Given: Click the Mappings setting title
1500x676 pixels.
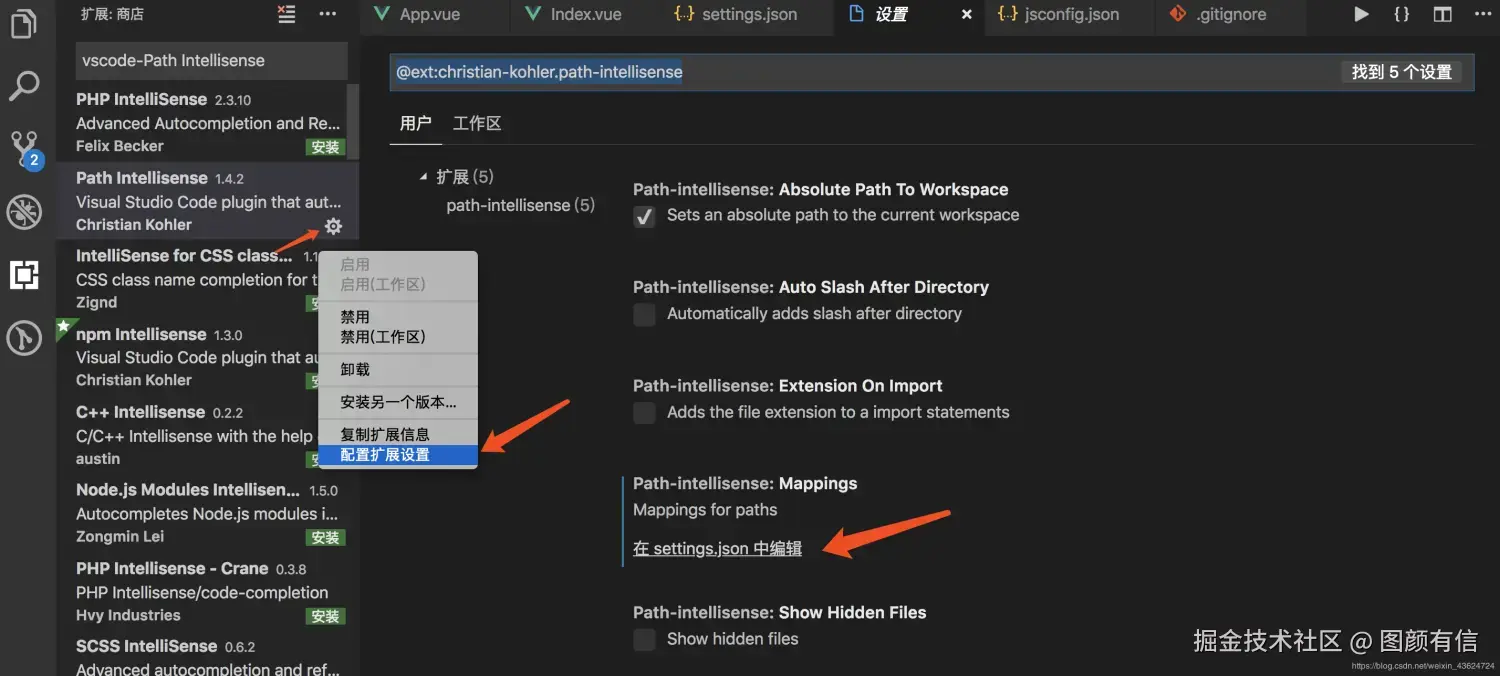Looking at the screenshot, I should 745,483.
